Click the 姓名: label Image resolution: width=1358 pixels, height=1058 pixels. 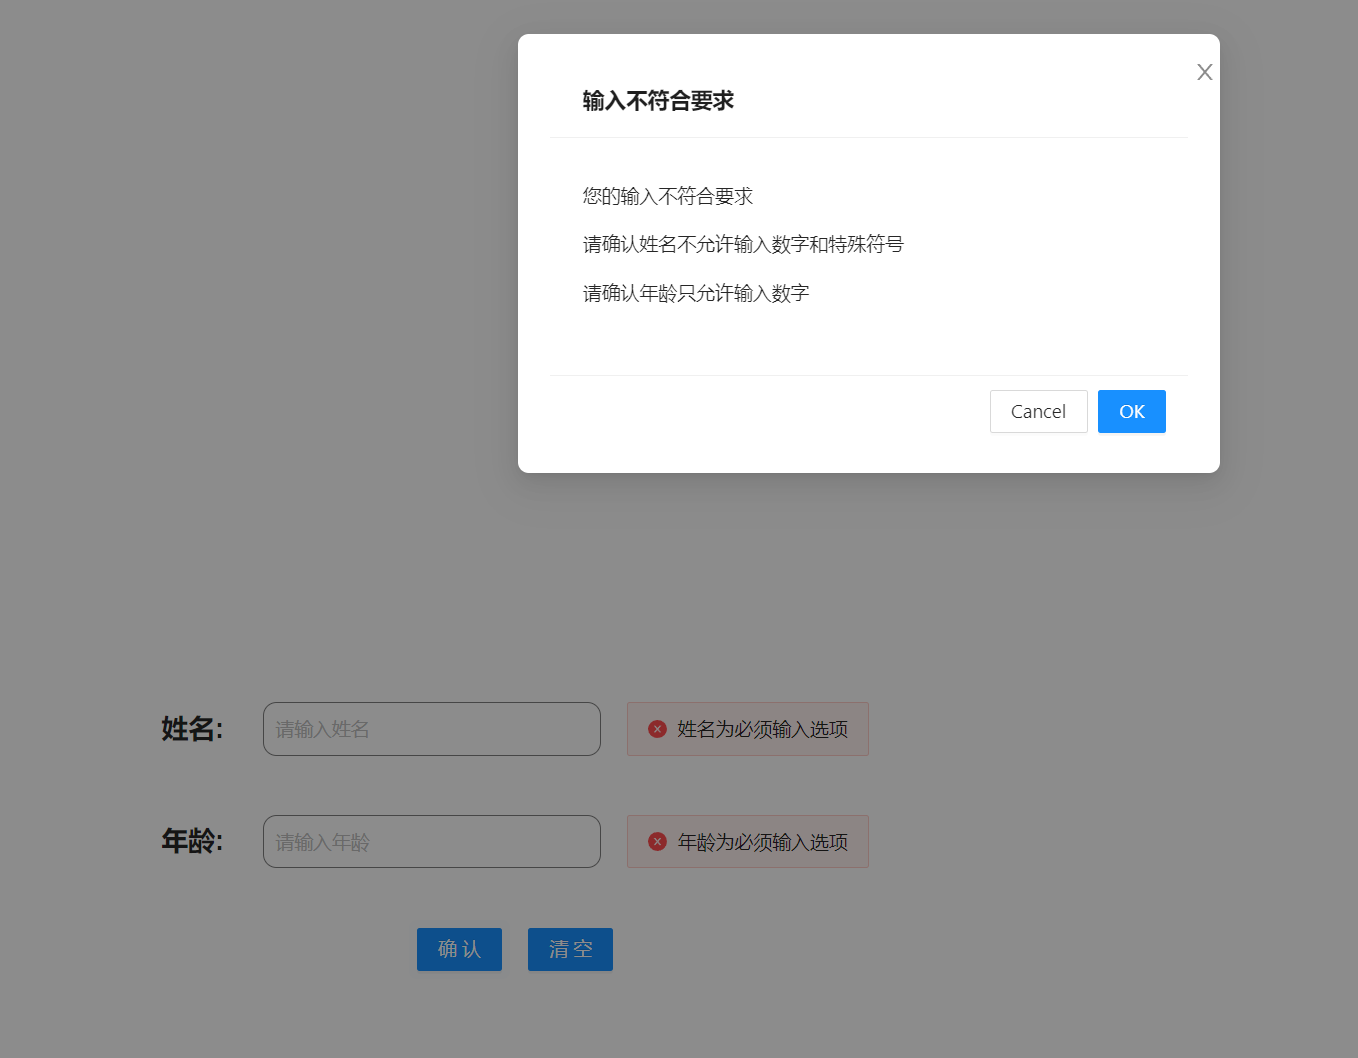click(192, 729)
